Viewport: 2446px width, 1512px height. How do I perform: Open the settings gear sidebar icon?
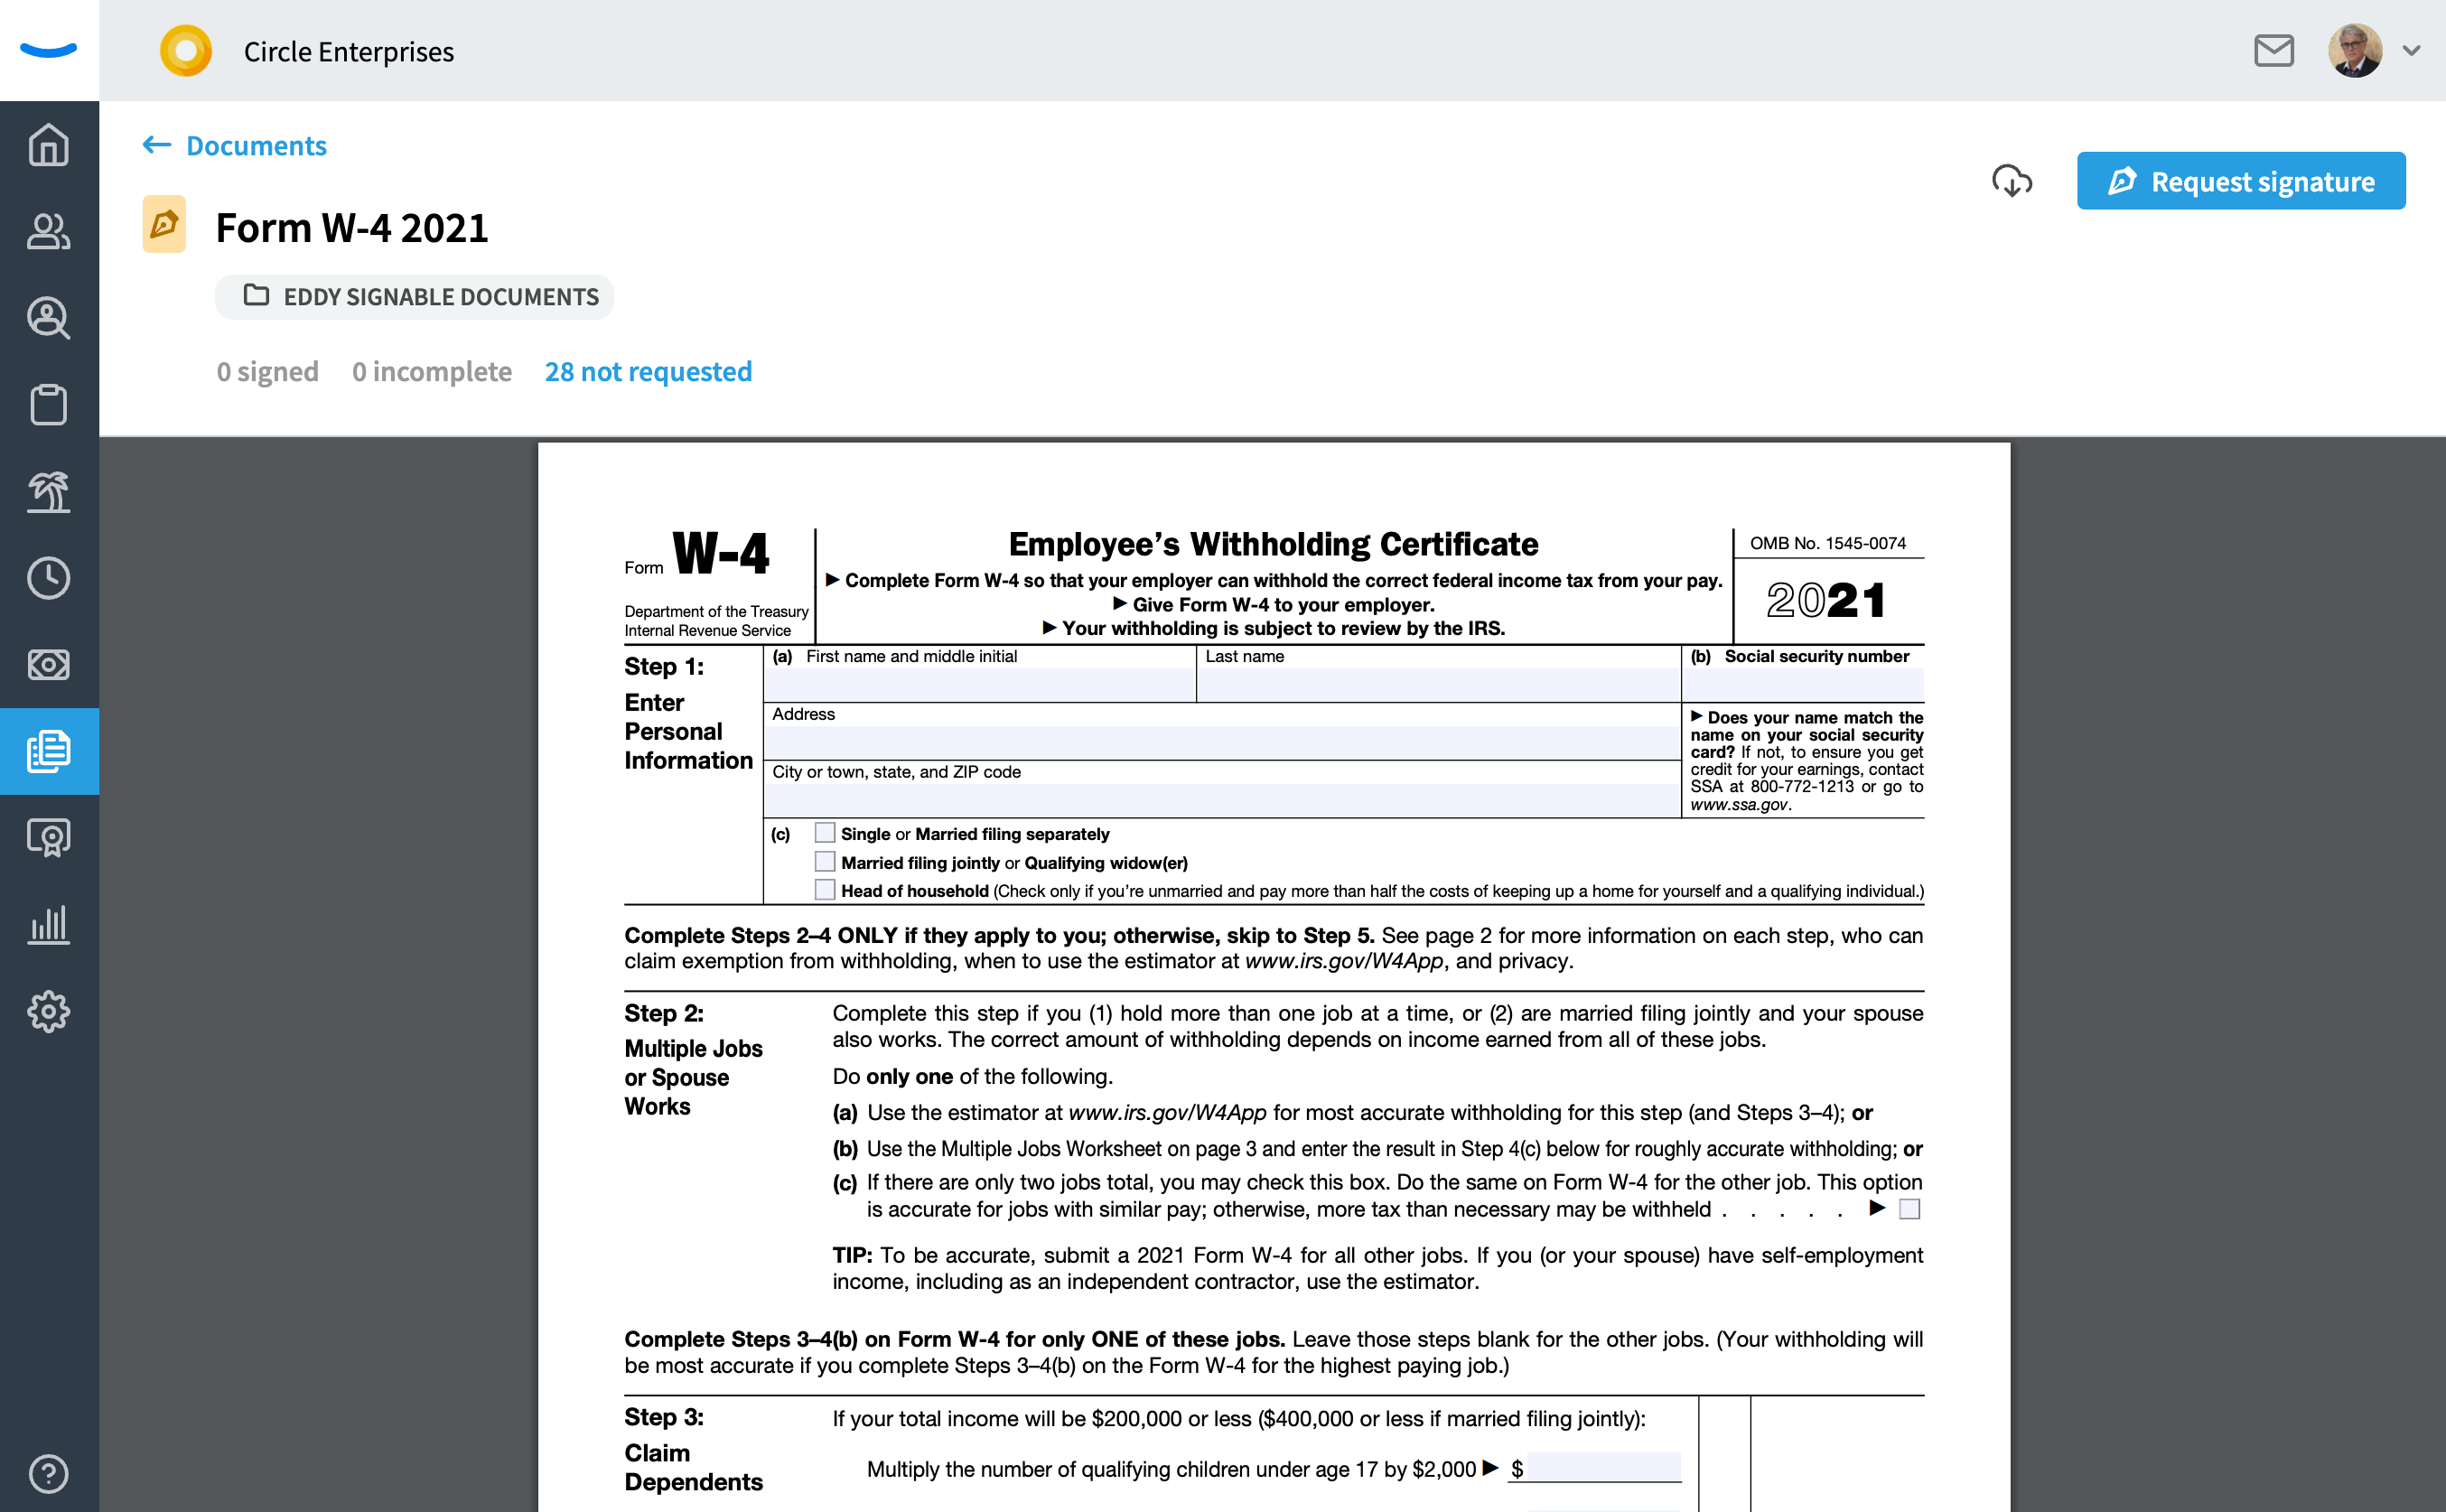click(x=48, y=1011)
